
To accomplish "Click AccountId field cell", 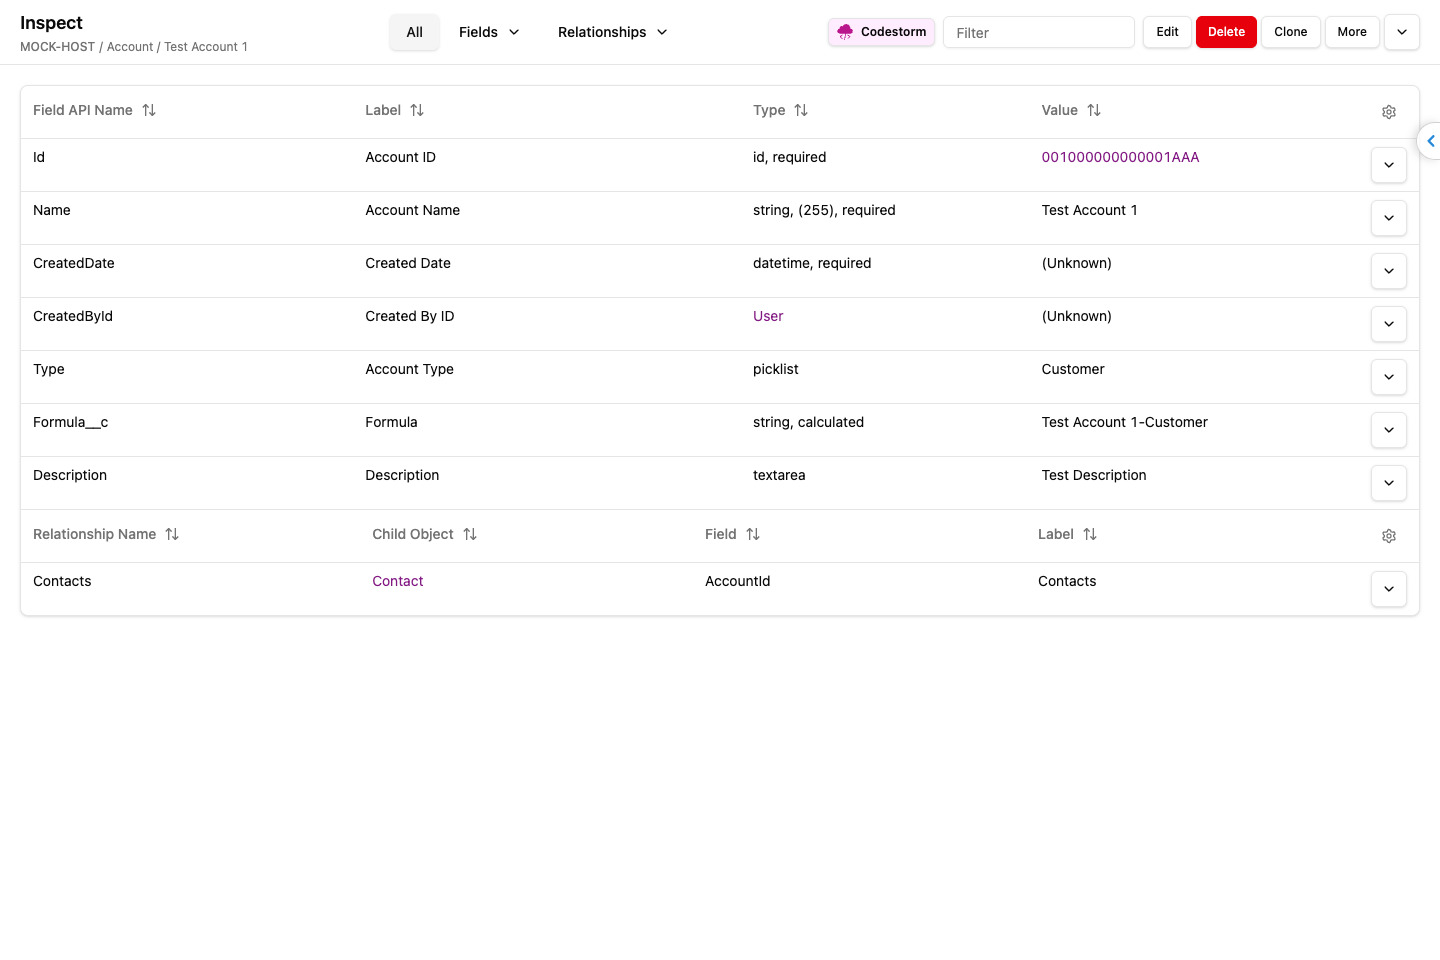I will 738,581.
